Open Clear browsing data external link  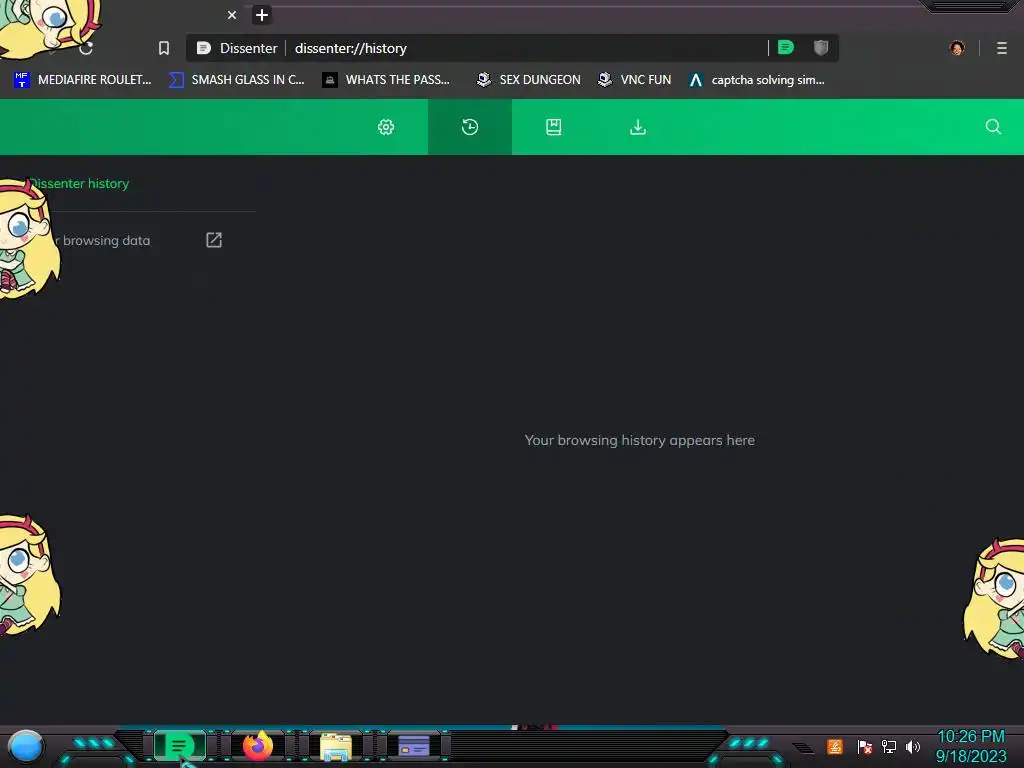click(x=214, y=240)
